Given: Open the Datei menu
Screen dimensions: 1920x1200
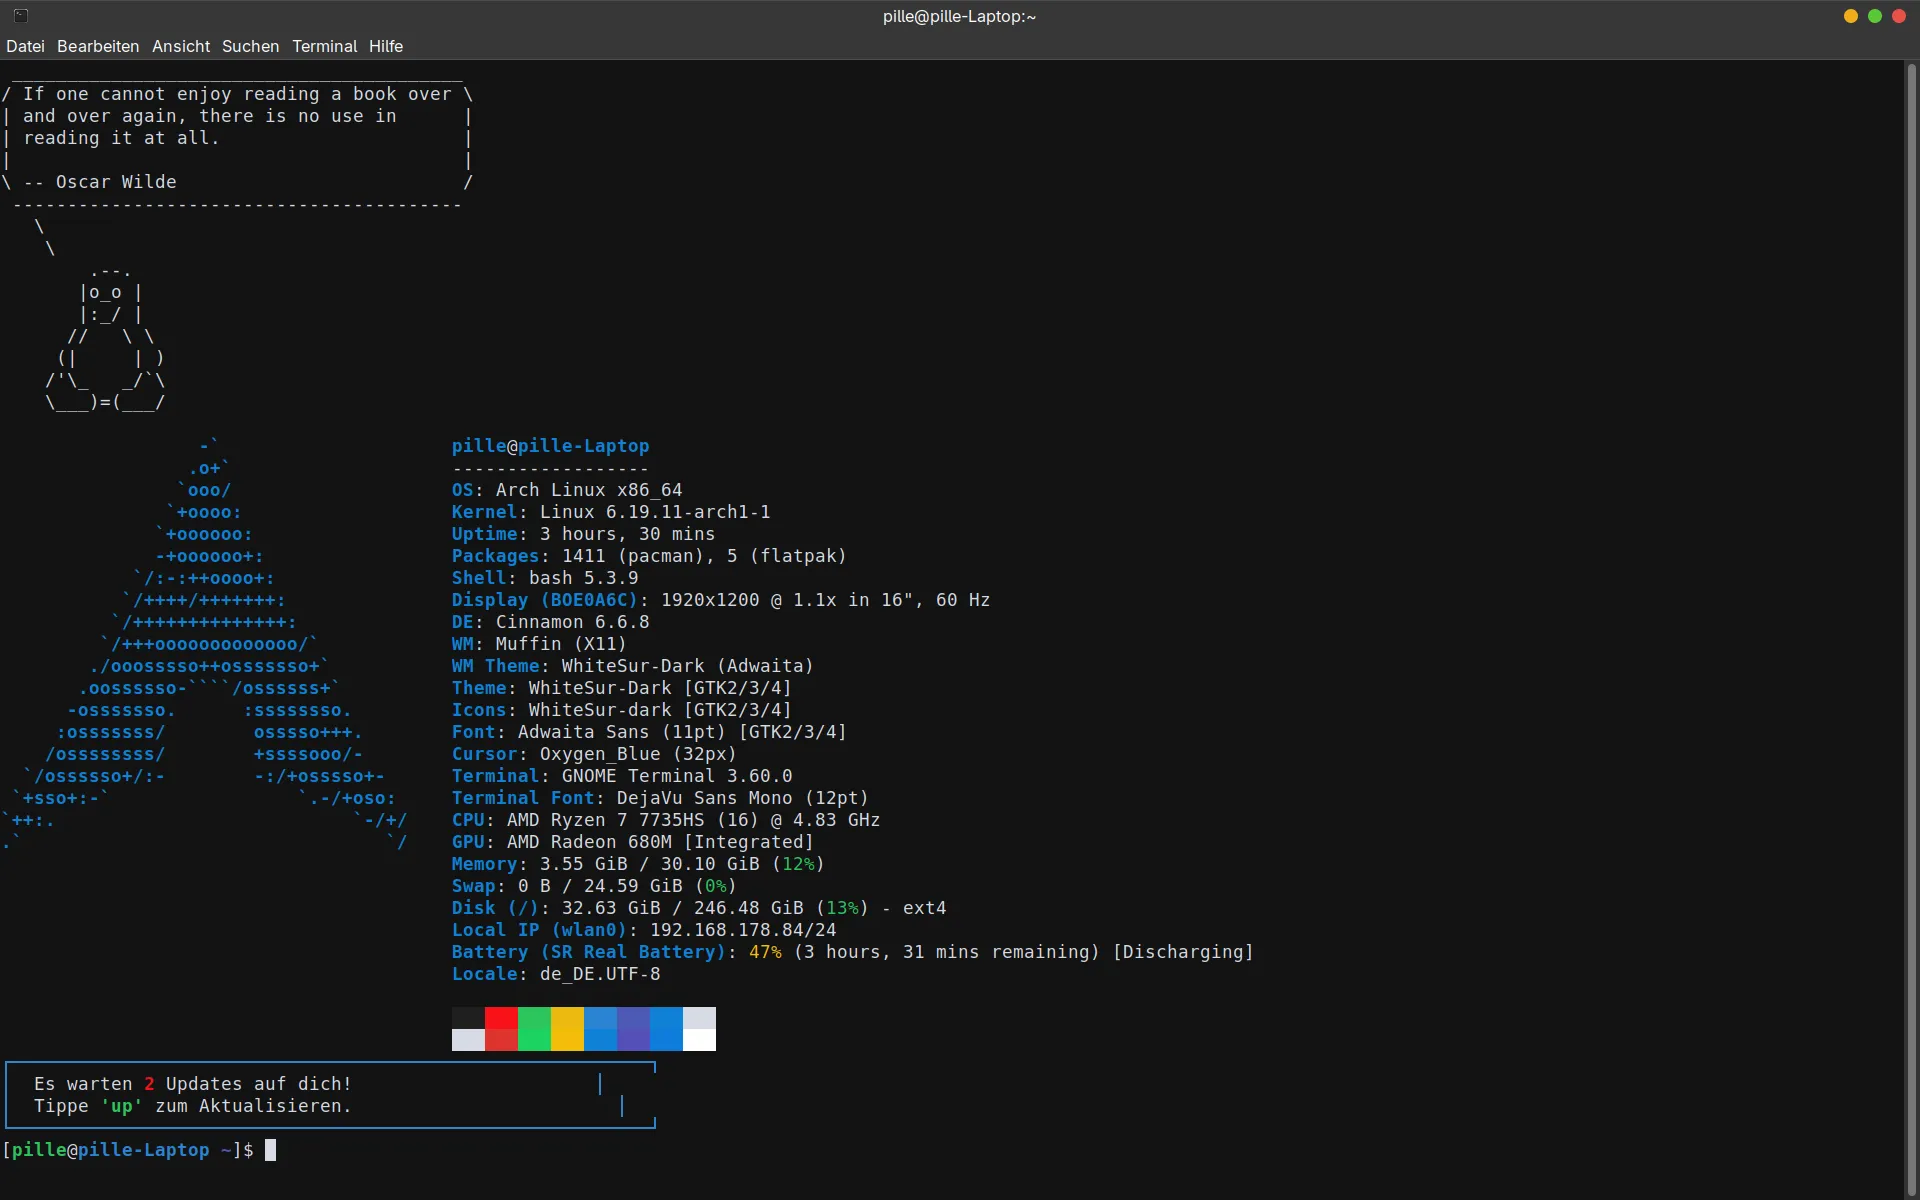Looking at the screenshot, I should tap(25, 46).
